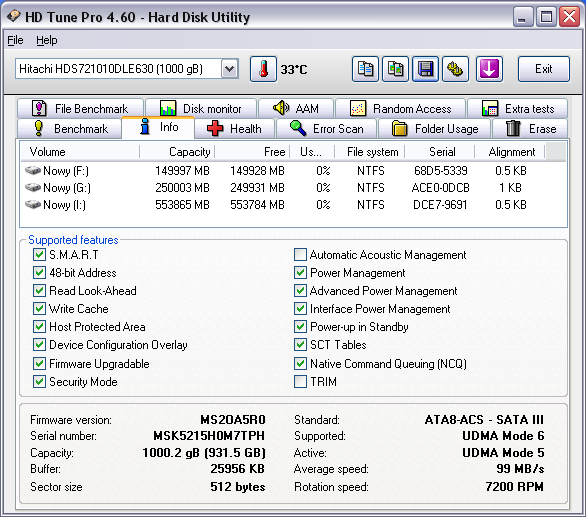586x517 pixels.
Task: Toggle the Power Management checkbox
Action: (x=300, y=273)
